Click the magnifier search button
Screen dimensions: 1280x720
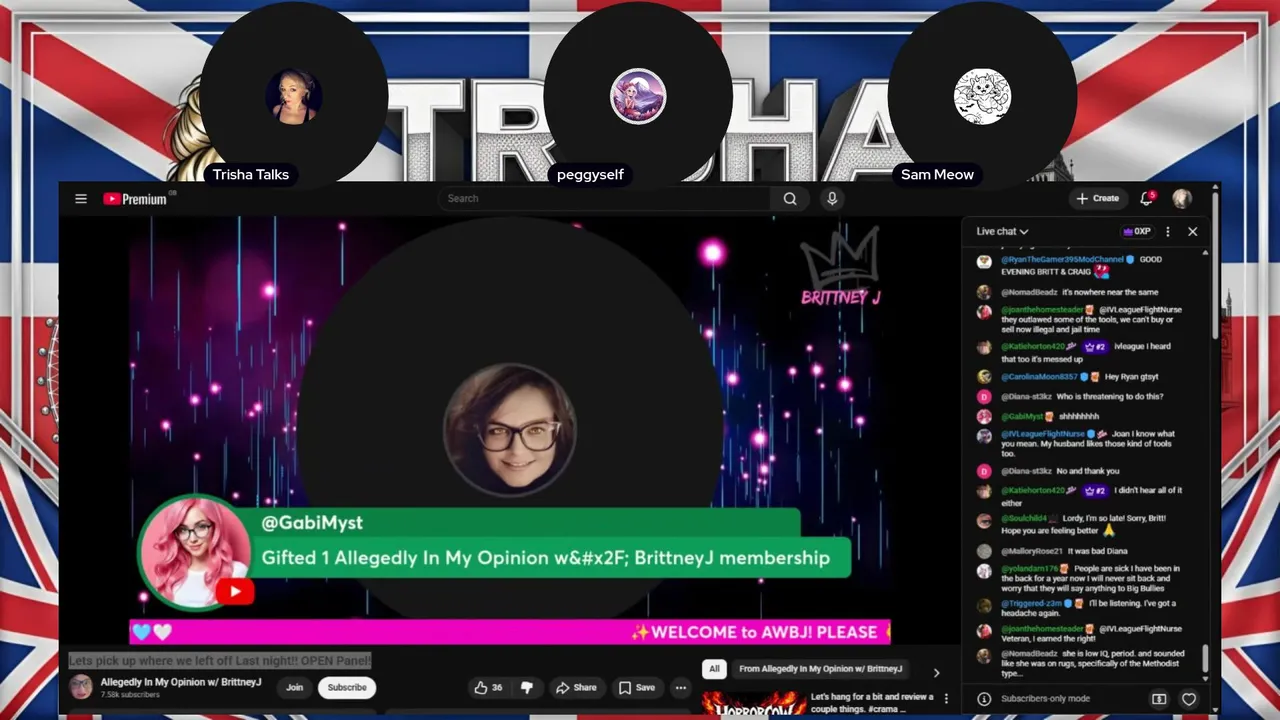[790, 199]
